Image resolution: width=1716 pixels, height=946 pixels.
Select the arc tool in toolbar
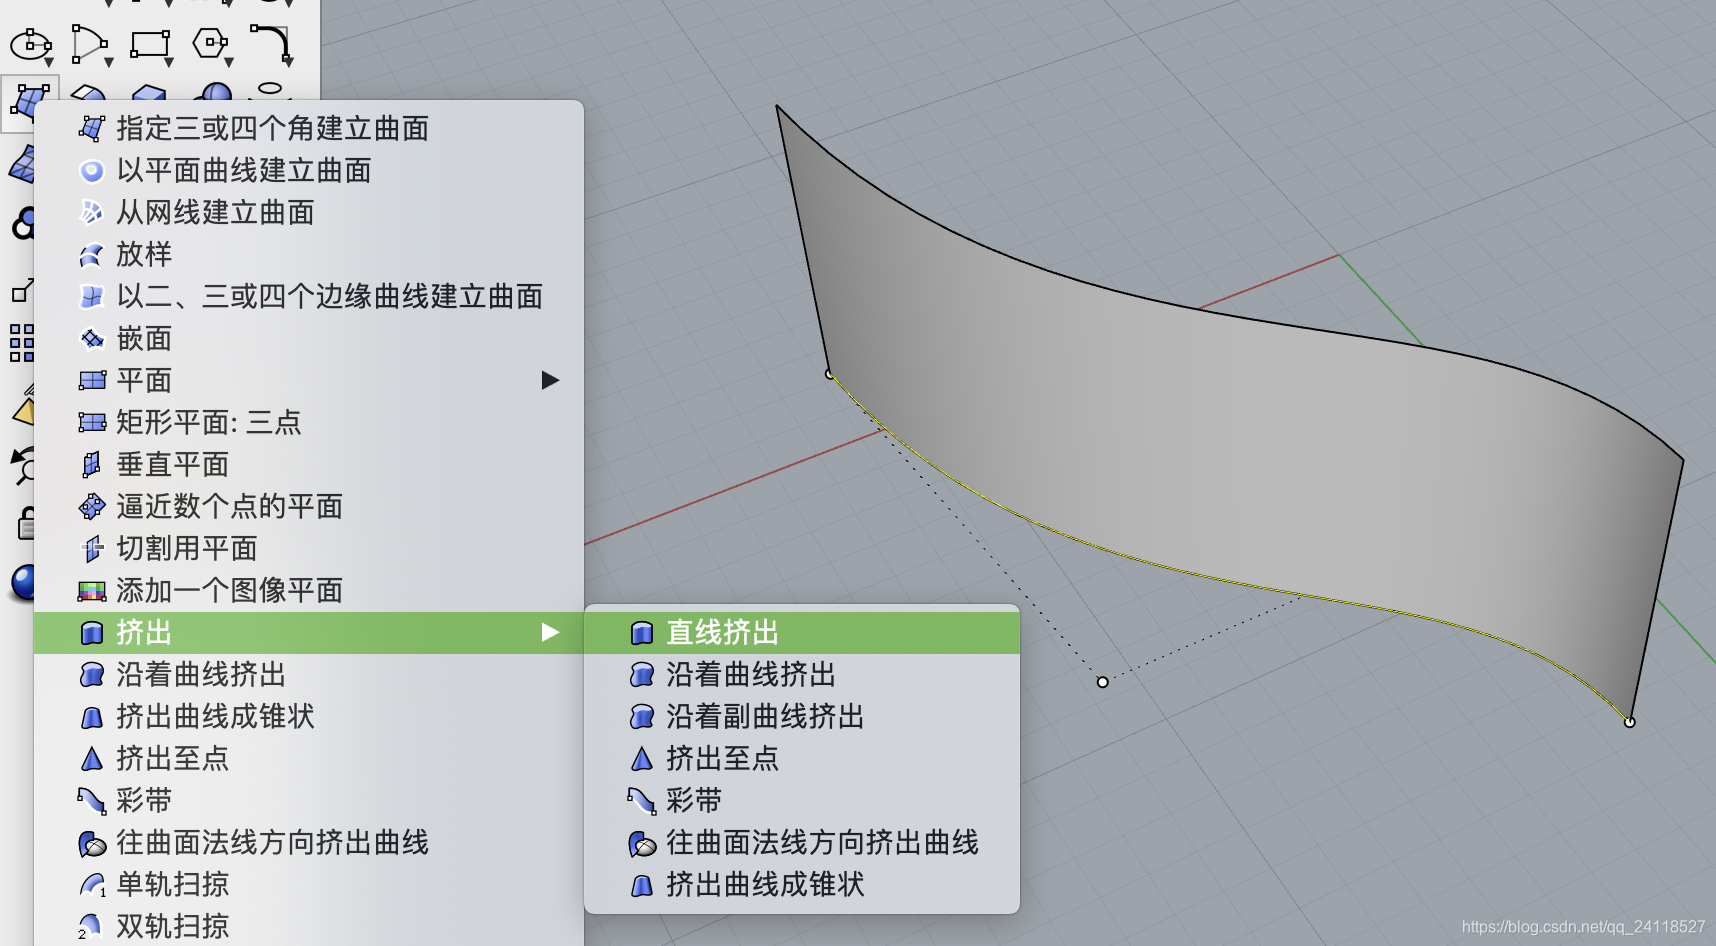pyautogui.click(x=89, y=44)
